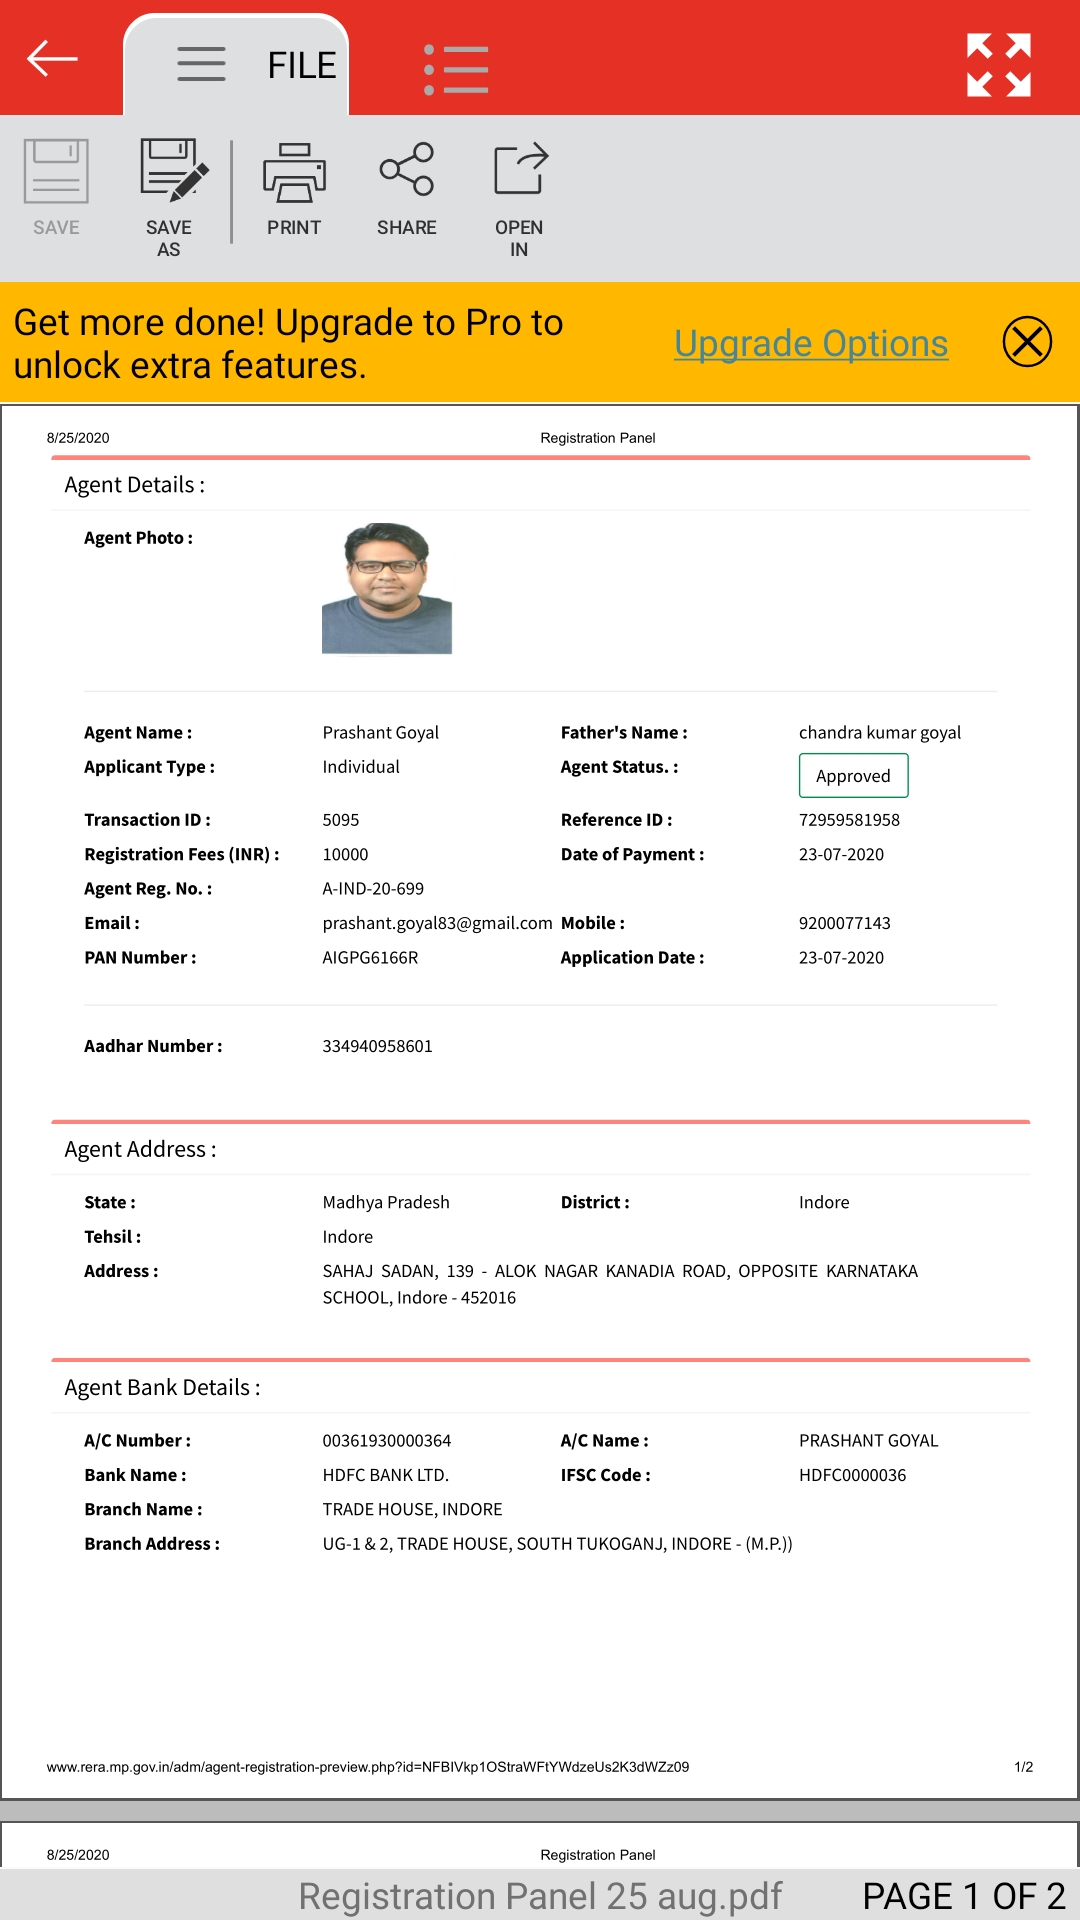The height and width of the screenshot is (1920, 1080).
Task: Tap the Open In icon
Action: point(519,198)
